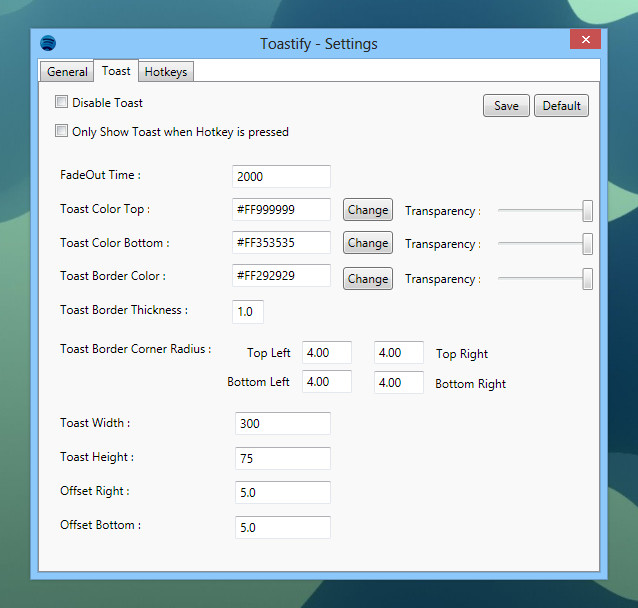Image resolution: width=638 pixels, height=608 pixels.
Task: Focus the FadeOut Time field
Action: point(281,176)
